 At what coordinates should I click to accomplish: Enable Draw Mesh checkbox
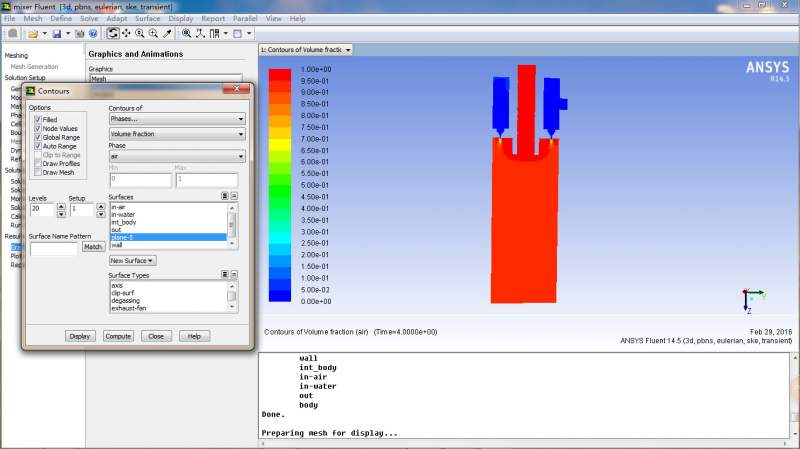coord(38,172)
